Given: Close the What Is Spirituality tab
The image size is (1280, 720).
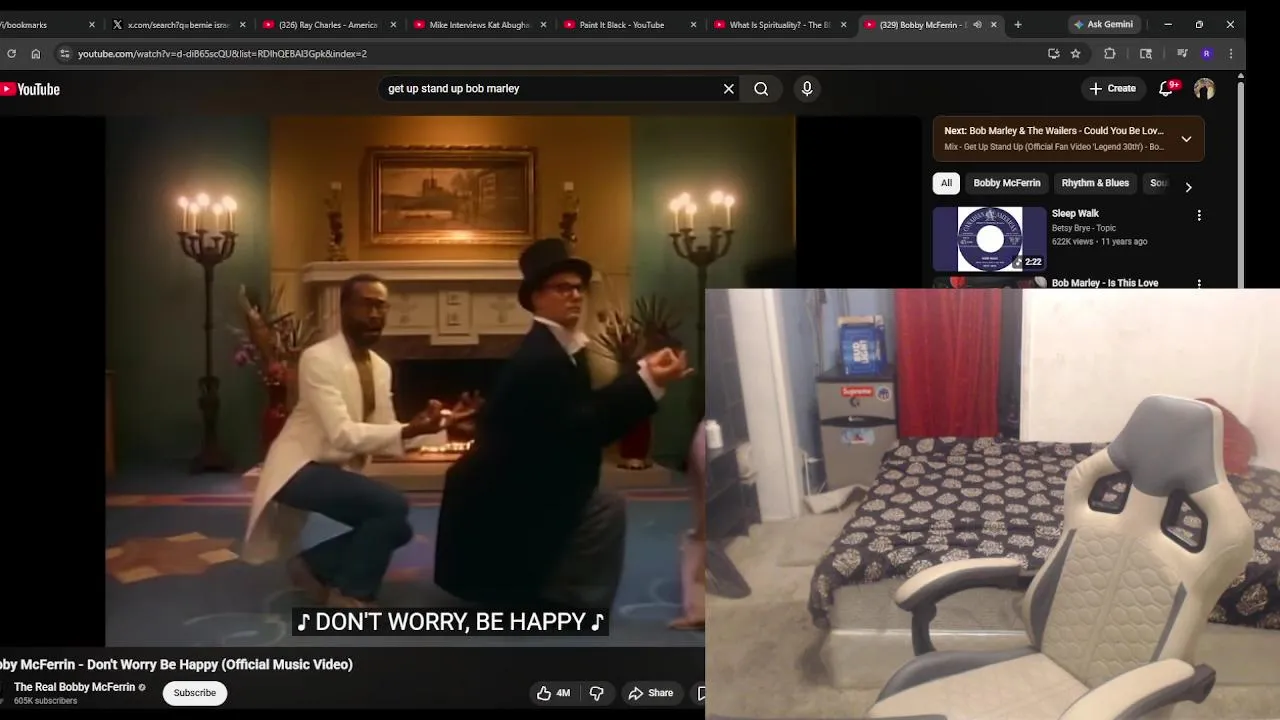Looking at the screenshot, I should [843, 25].
